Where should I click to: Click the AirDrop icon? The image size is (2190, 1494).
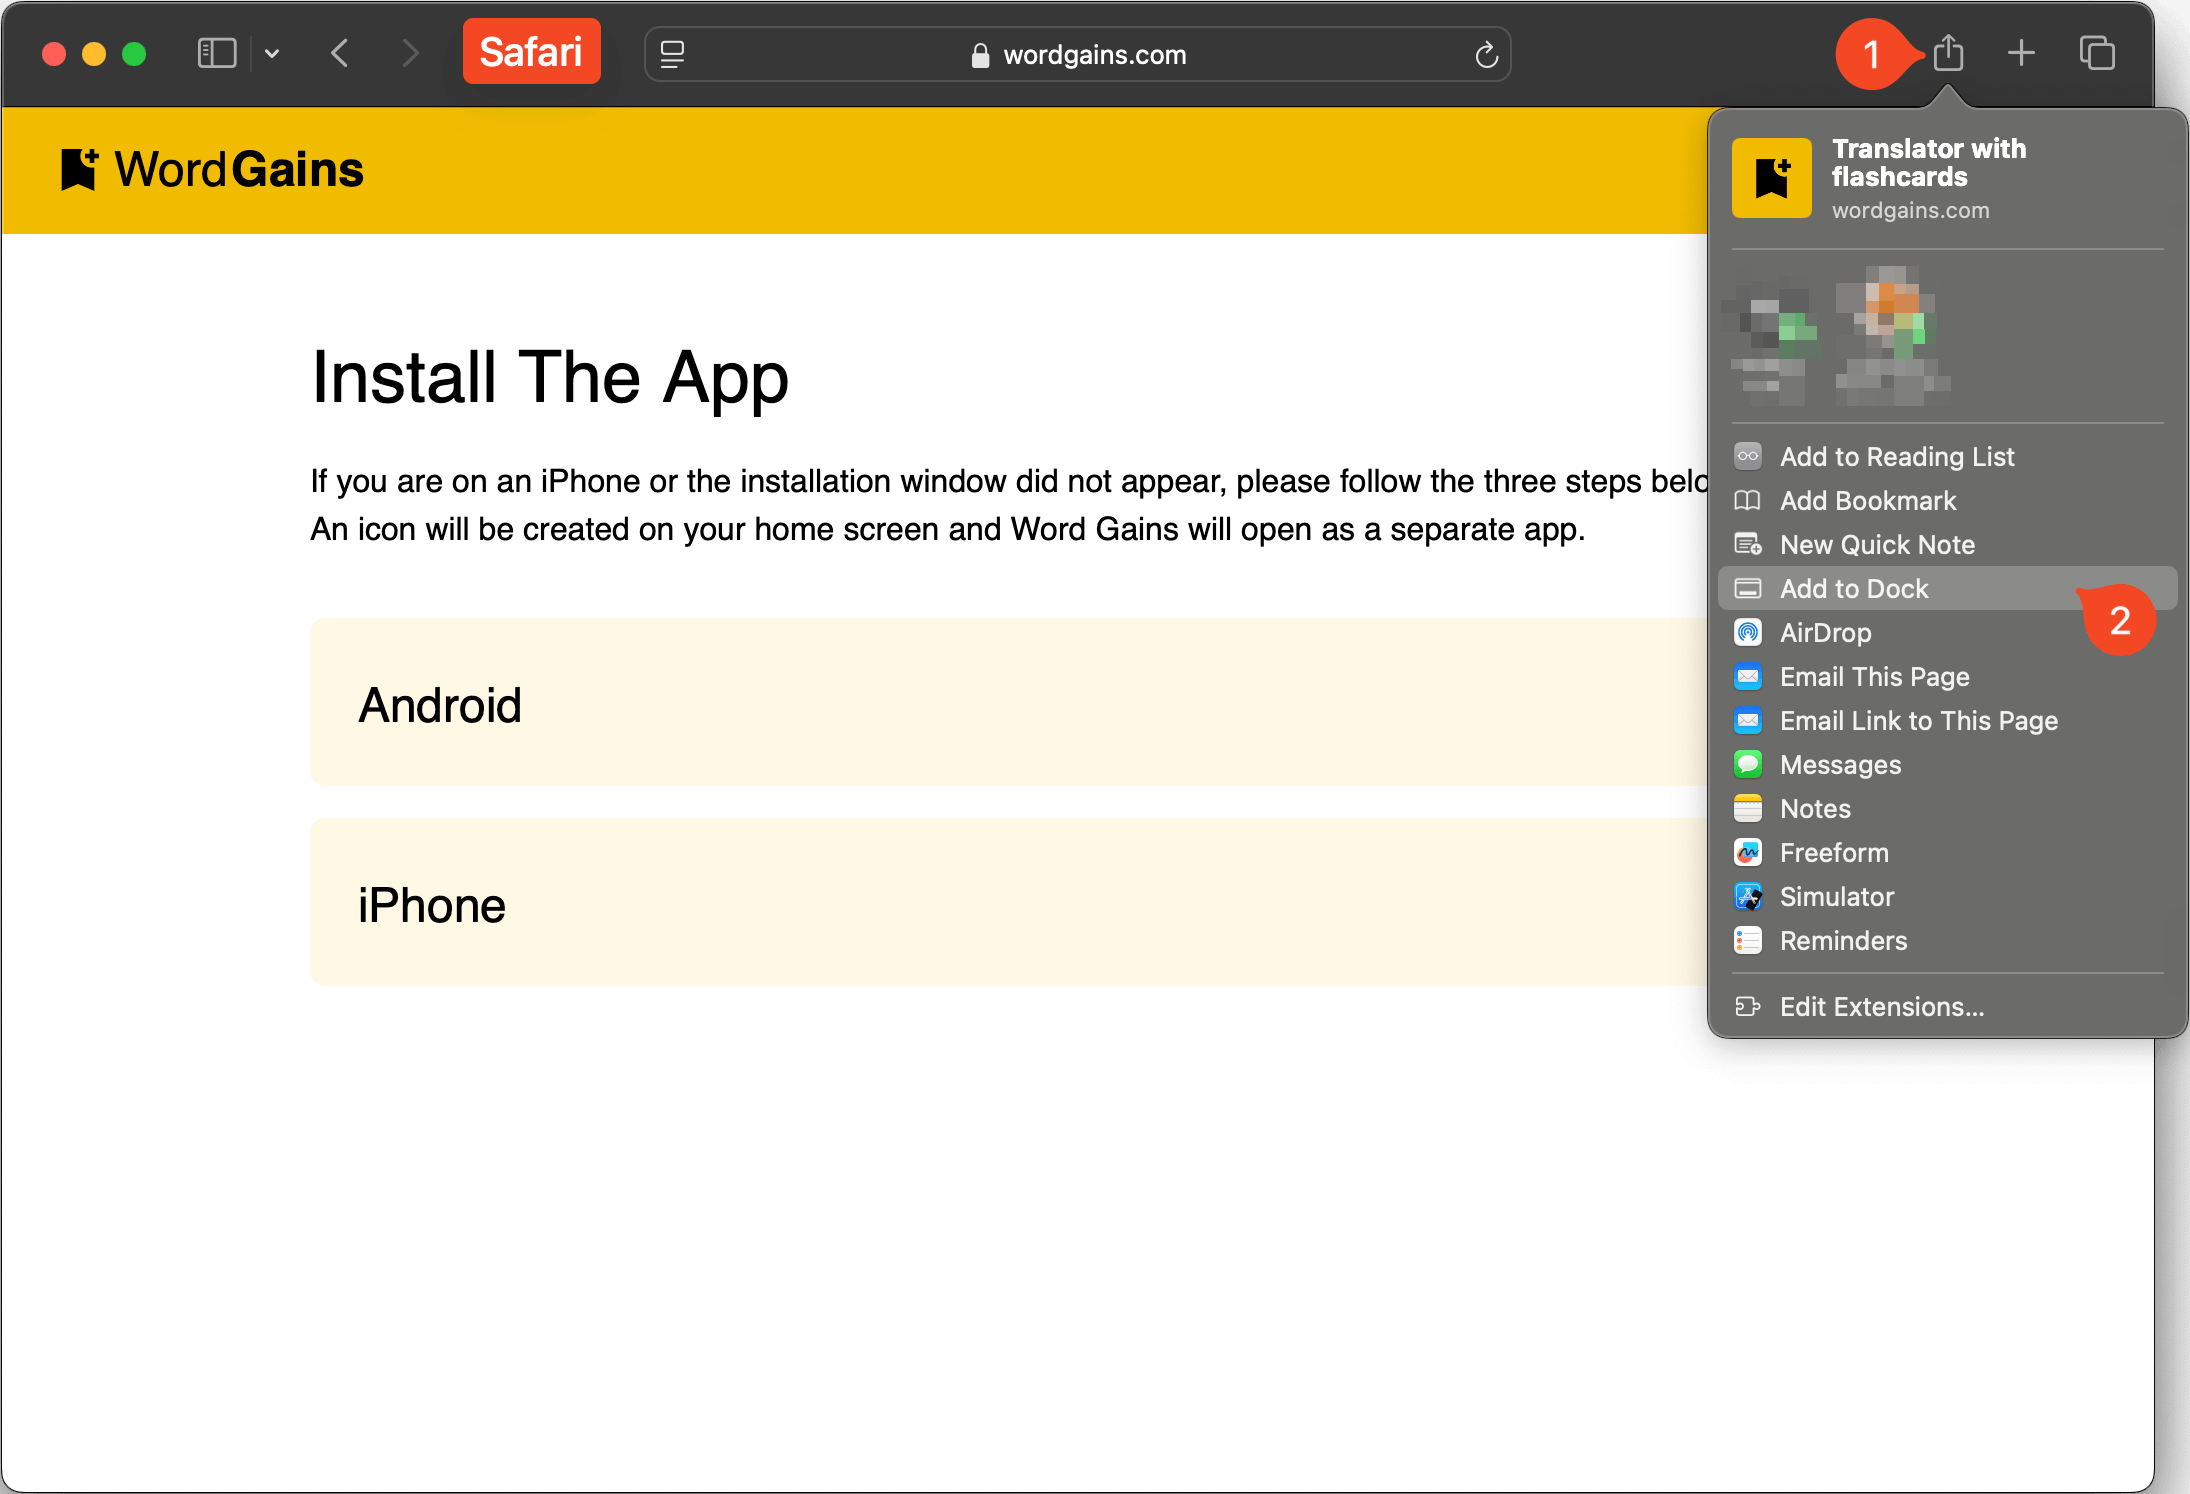(1747, 632)
